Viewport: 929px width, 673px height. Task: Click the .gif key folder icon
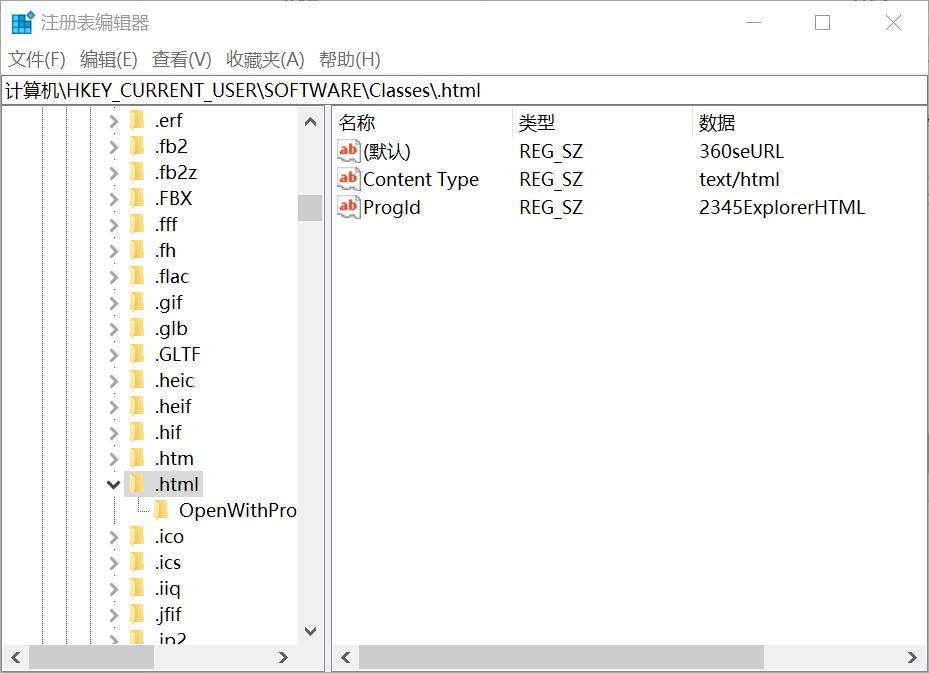(139, 302)
